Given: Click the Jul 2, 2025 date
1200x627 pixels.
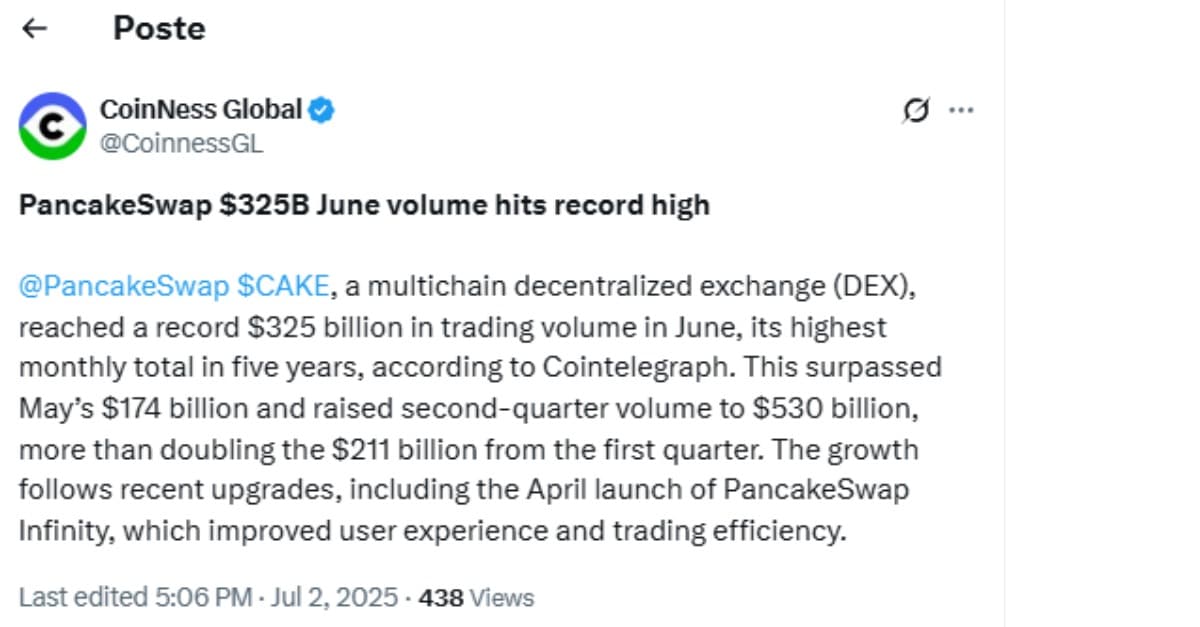Looking at the screenshot, I should [333, 598].
